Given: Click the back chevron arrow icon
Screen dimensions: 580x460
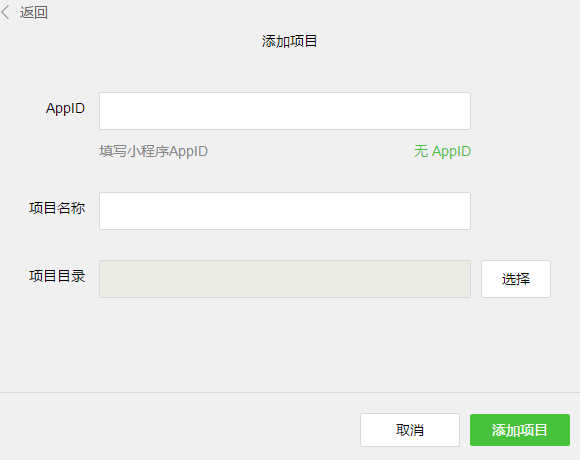Looking at the screenshot, I should [x=5, y=12].
